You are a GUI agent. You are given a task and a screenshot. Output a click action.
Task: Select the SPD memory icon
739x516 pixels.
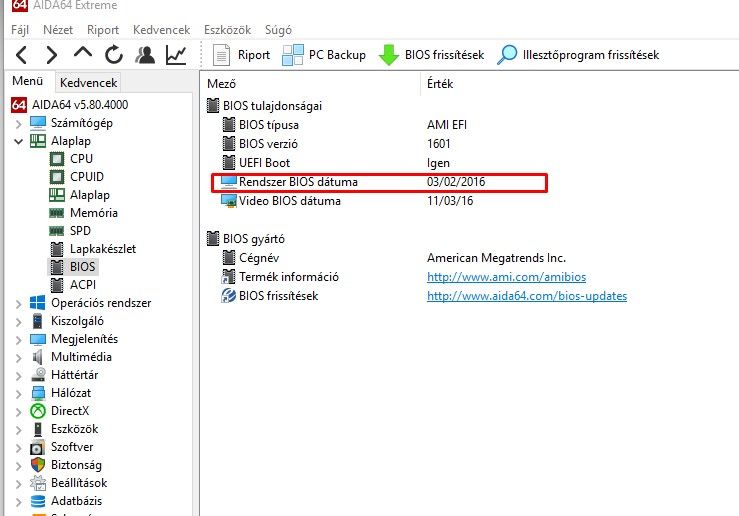tap(57, 231)
